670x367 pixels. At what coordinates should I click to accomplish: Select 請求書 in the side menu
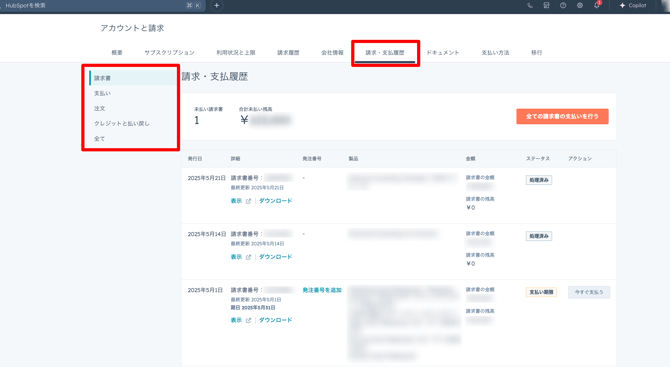click(x=132, y=78)
